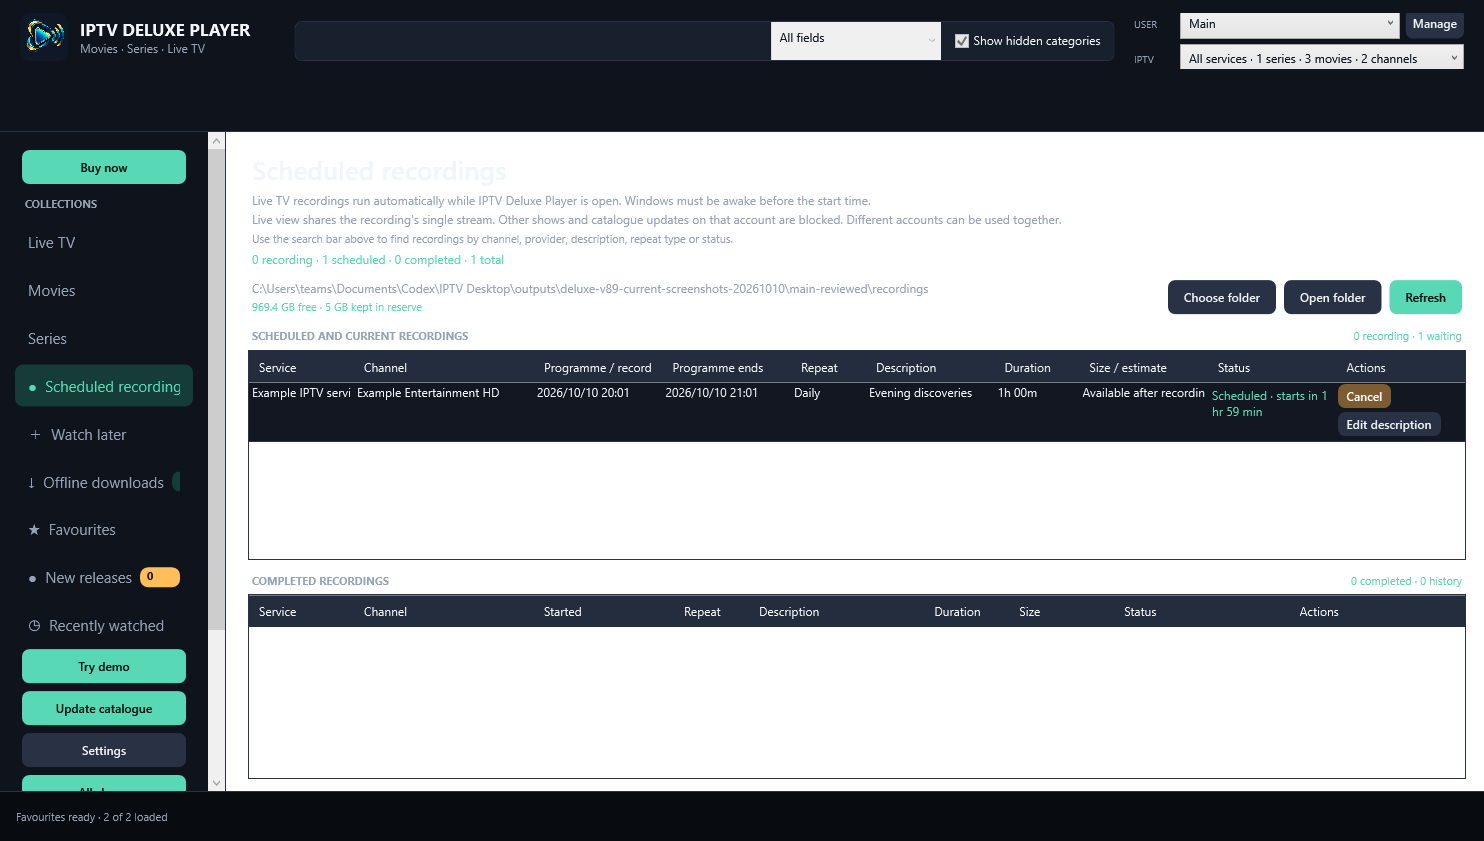Click Favourites ready status bar text

(x=92, y=817)
